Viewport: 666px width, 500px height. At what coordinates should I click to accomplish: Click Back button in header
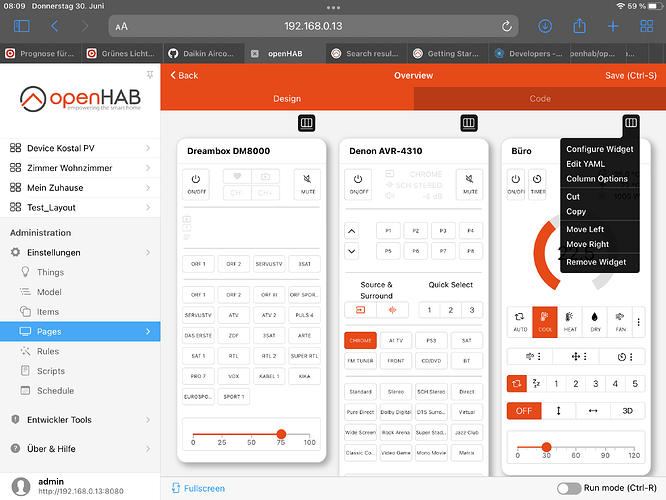pos(184,76)
